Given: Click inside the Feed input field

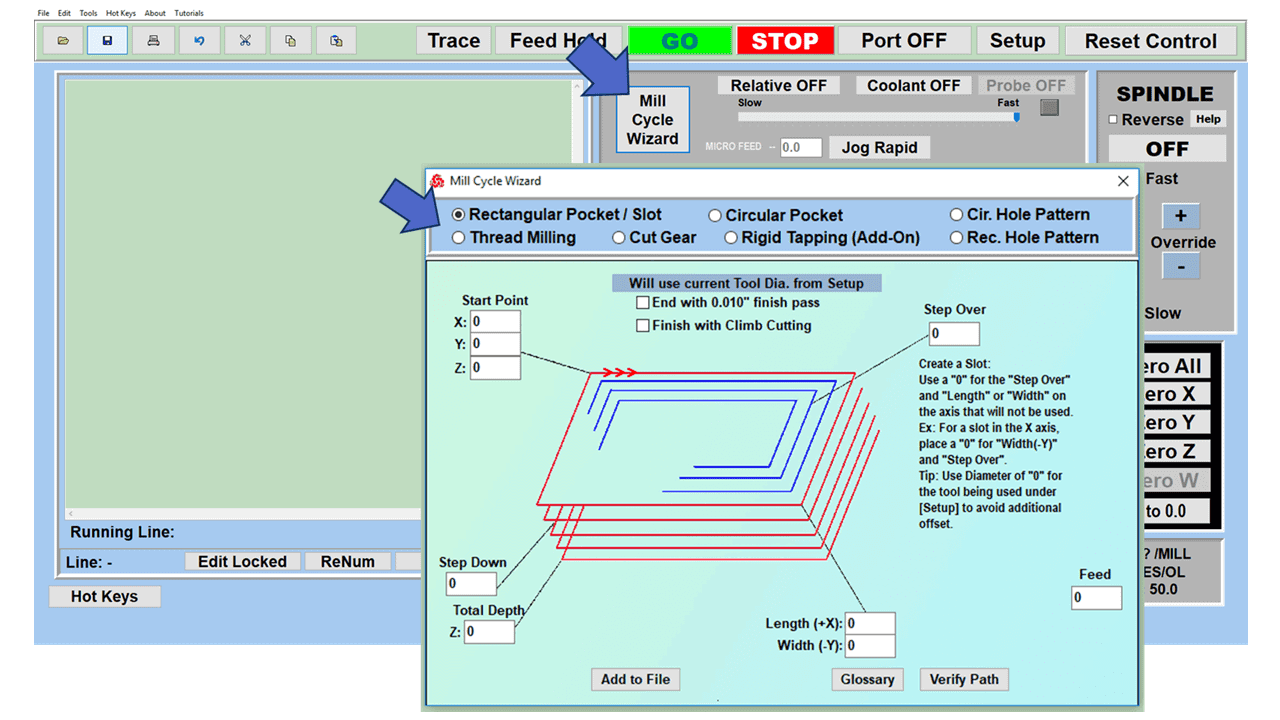Looking at the screenshot, I should [1096, 597].
